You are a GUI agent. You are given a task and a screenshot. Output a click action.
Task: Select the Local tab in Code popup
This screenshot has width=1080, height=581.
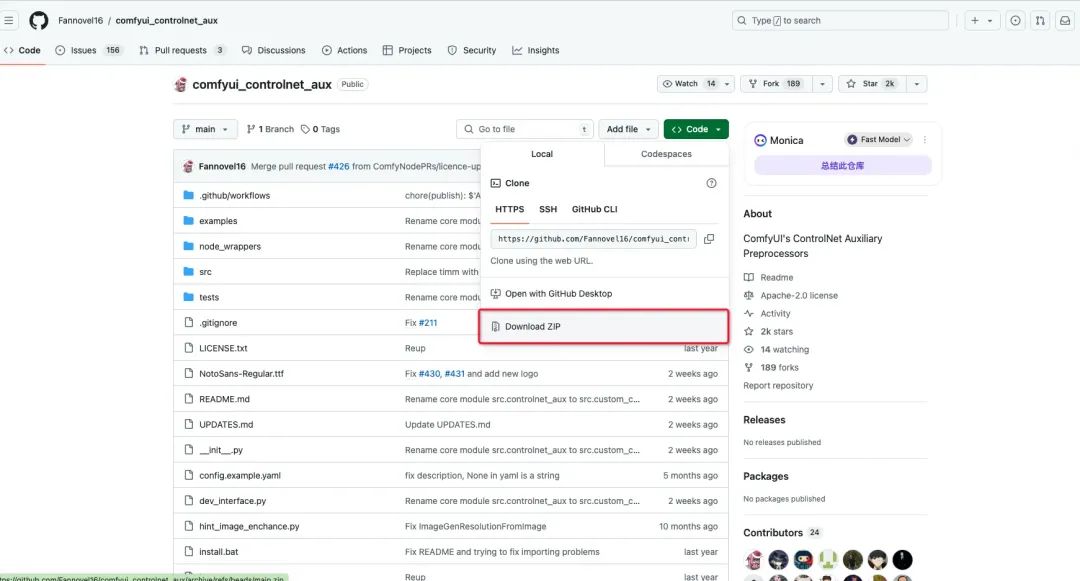click(x=542, y=154)
